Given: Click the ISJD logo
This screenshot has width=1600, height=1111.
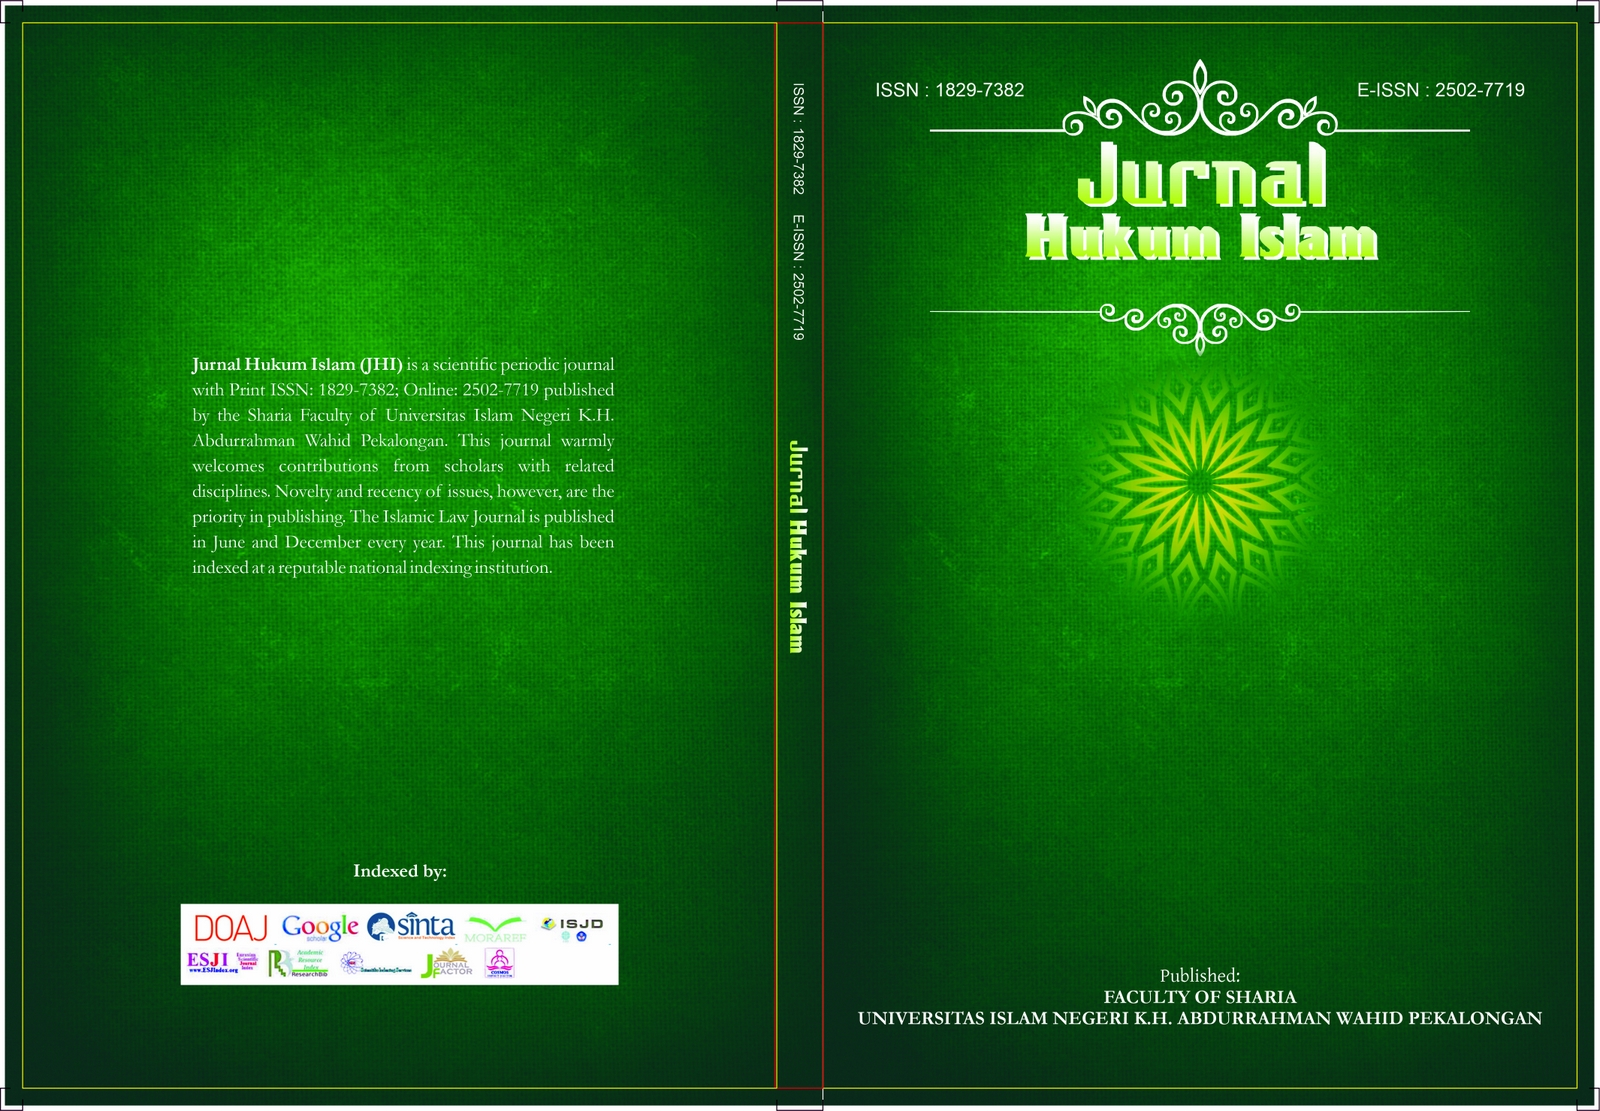Looking at the screenshot, I should [x=572, y=926].
